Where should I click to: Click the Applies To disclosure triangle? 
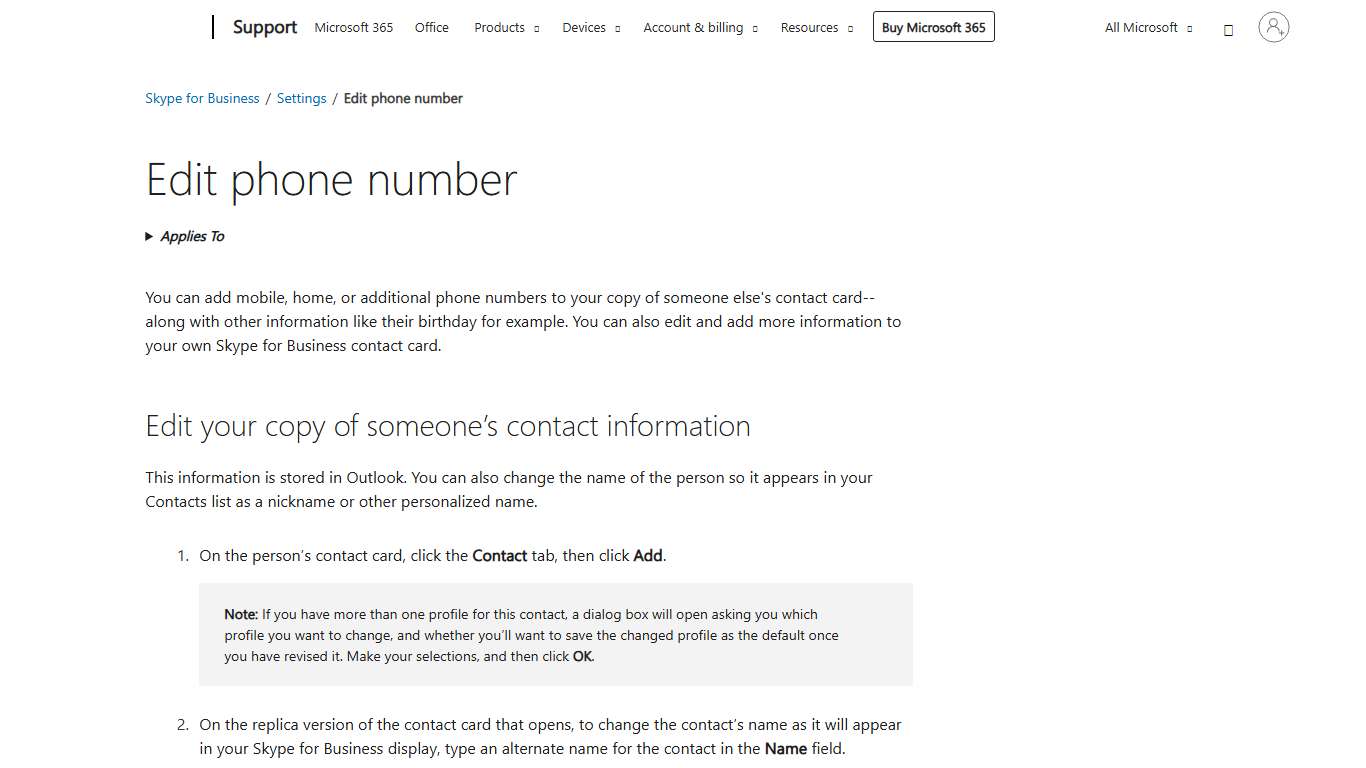click(149, 236)
